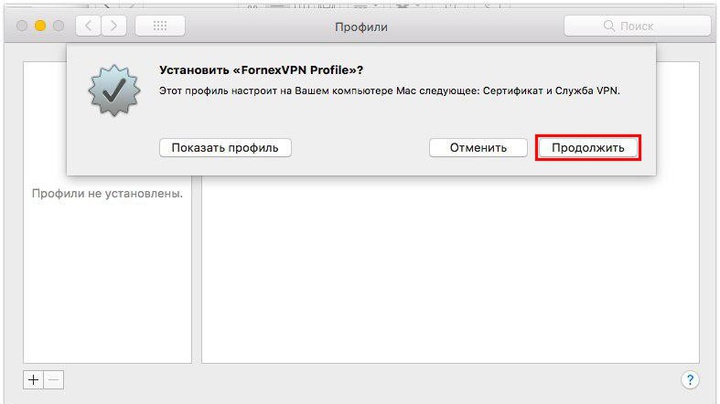Add a profile with the plus button
Viewport: 720px width, 404px height.
33,380
